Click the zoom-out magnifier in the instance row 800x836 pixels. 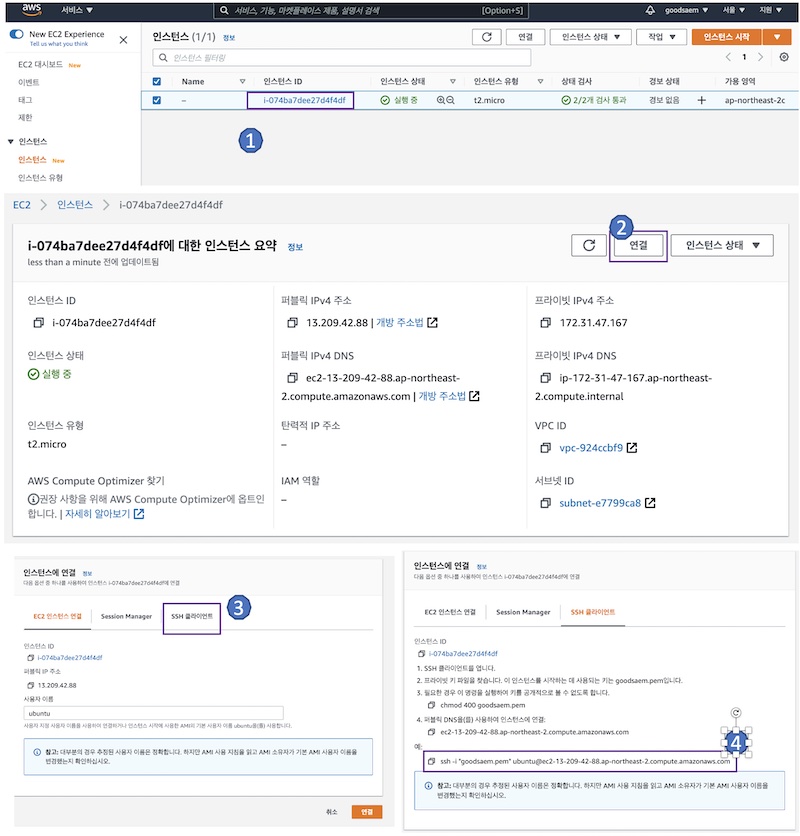(450, 100)
